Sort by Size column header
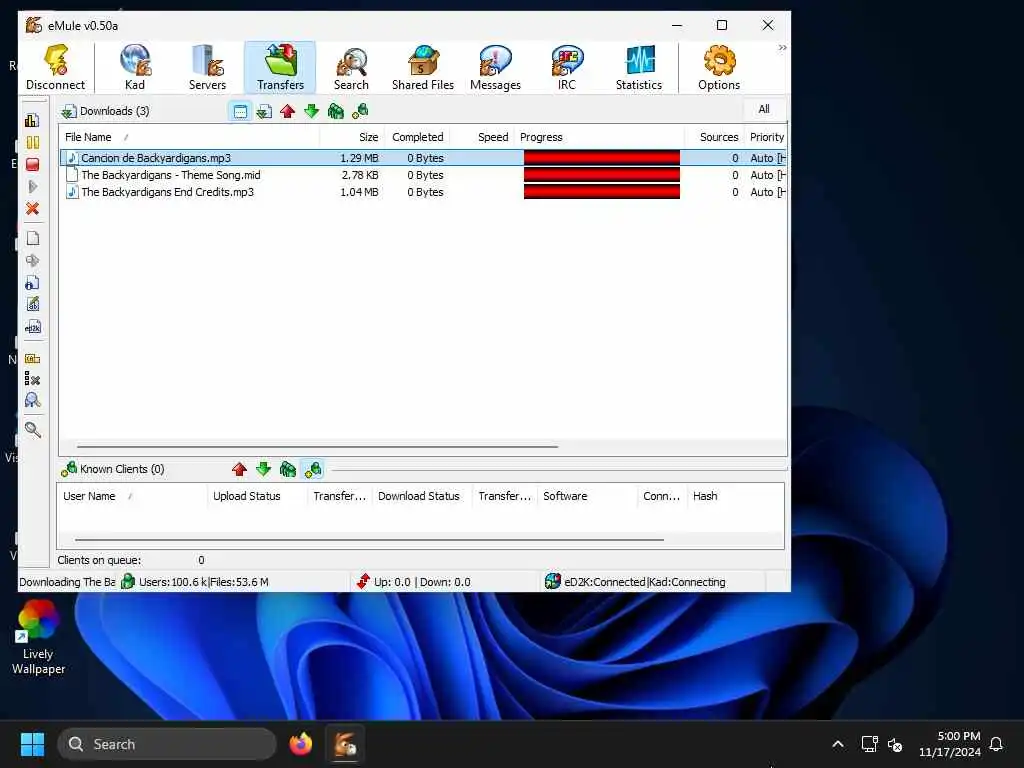The width and height of the screenshot is (1024, 768). point(351,137)
